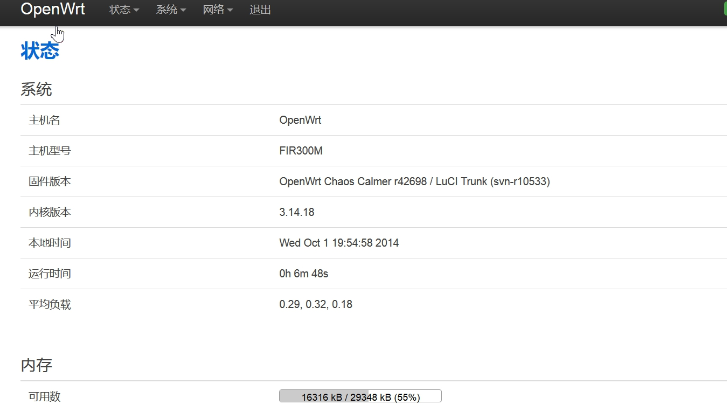The height and width of the screenshot is (410, 727).
Task: Click the hostname value OpenWrt in table
Action: pos(300,120)
